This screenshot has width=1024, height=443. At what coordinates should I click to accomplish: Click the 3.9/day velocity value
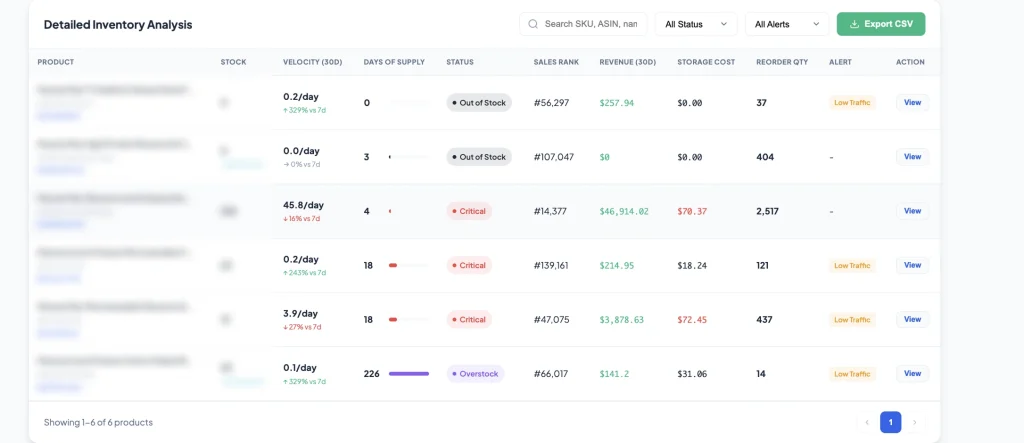(300, 314)
